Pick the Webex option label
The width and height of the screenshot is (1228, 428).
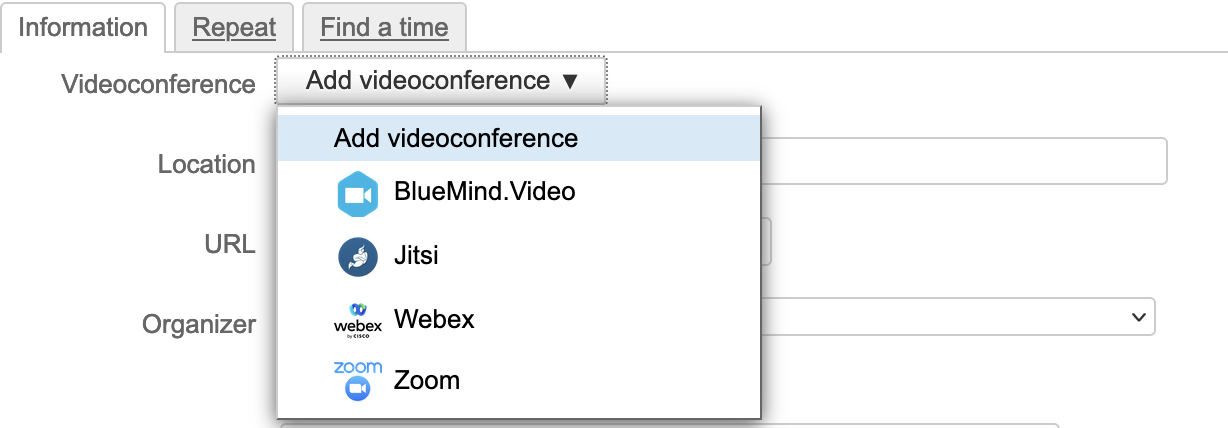click(x=434, y=320)
